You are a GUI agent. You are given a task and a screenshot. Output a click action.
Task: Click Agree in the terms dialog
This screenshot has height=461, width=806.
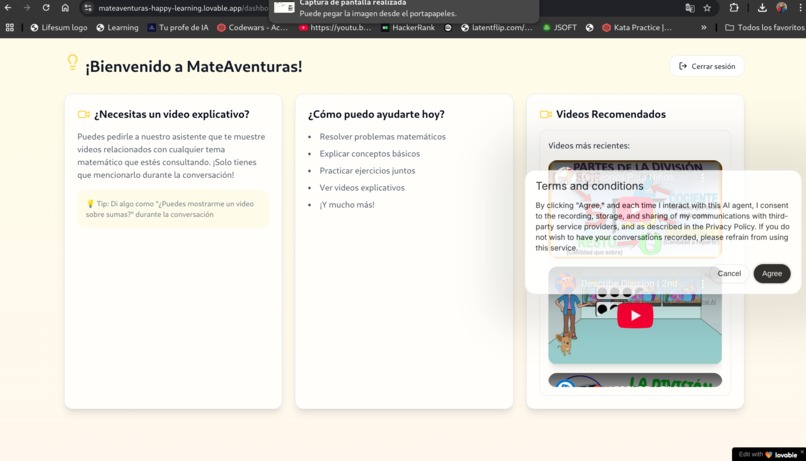tap(772, 273)
